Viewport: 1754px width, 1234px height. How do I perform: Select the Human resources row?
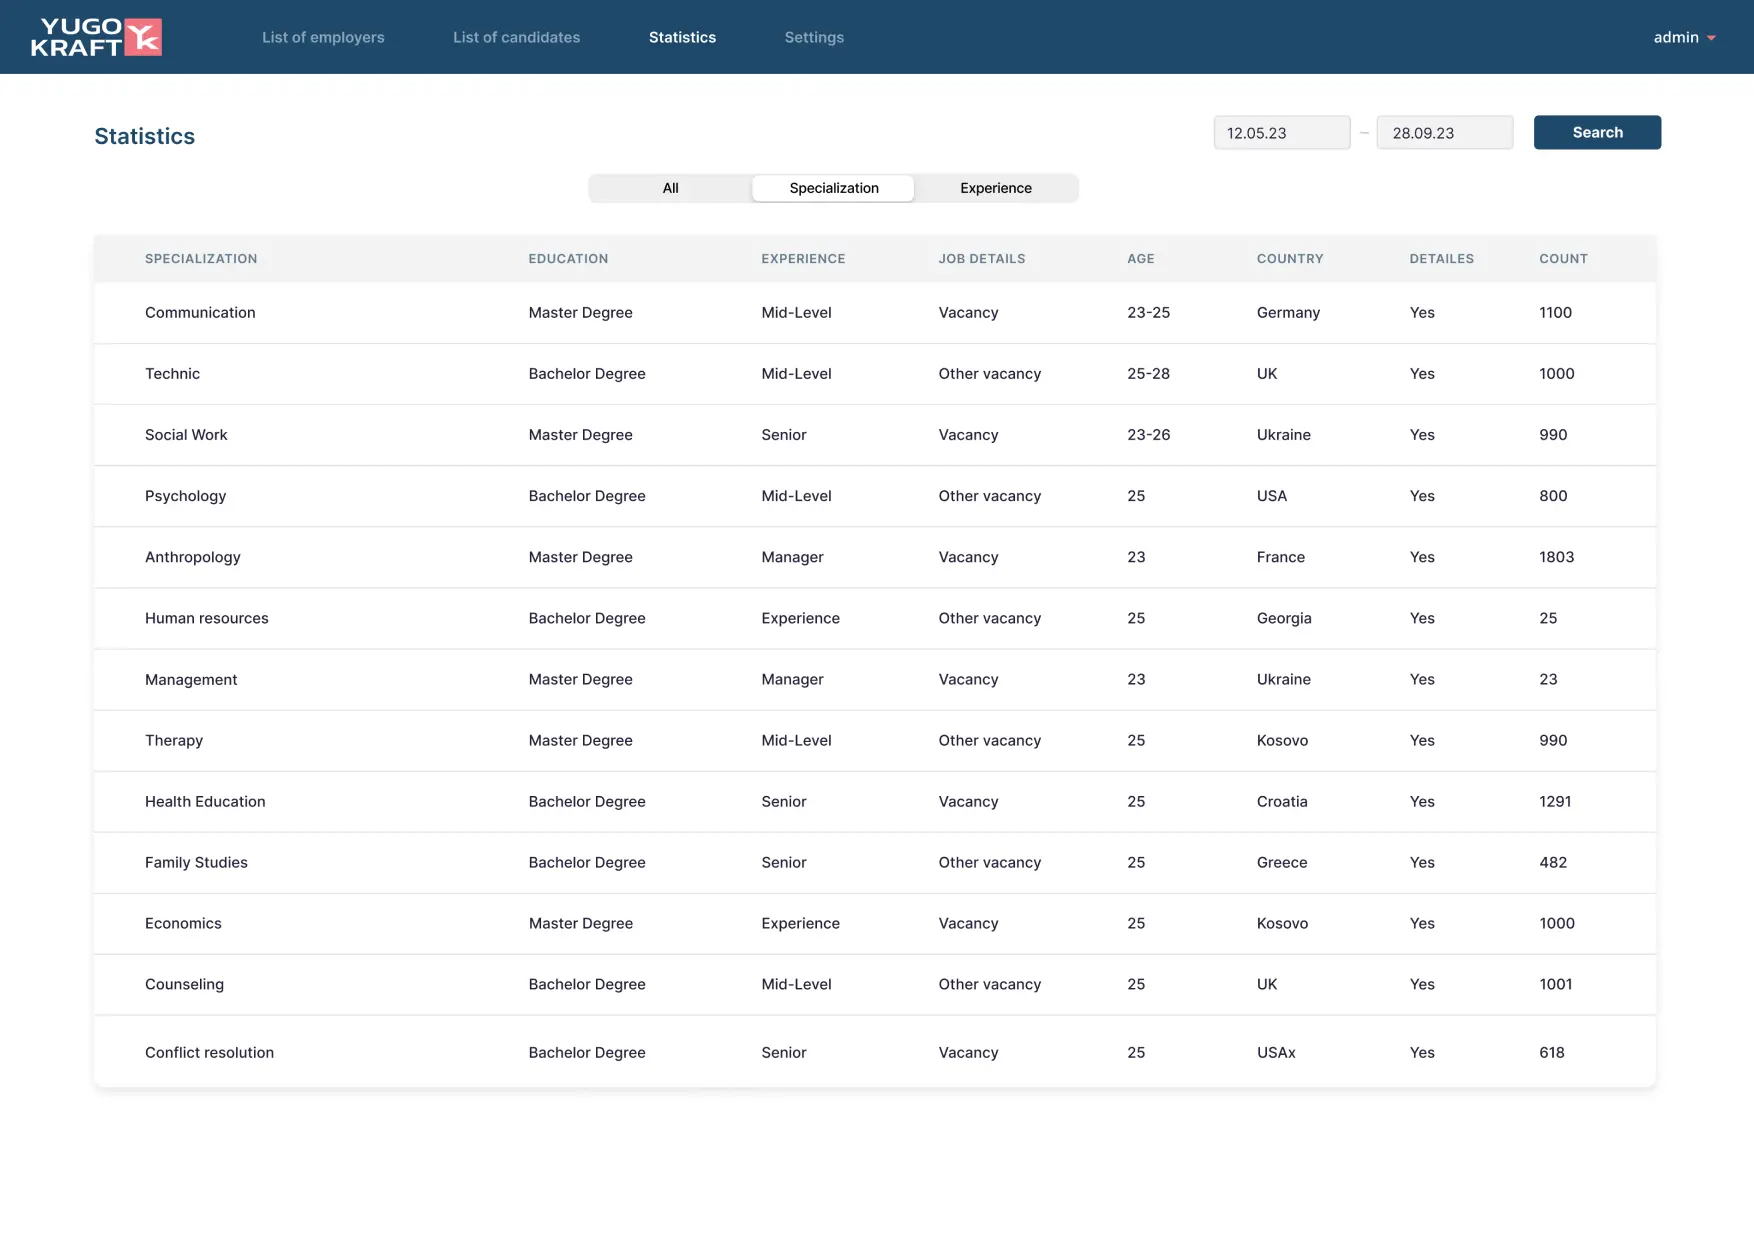pyautogui.click(x=207, y=618)
